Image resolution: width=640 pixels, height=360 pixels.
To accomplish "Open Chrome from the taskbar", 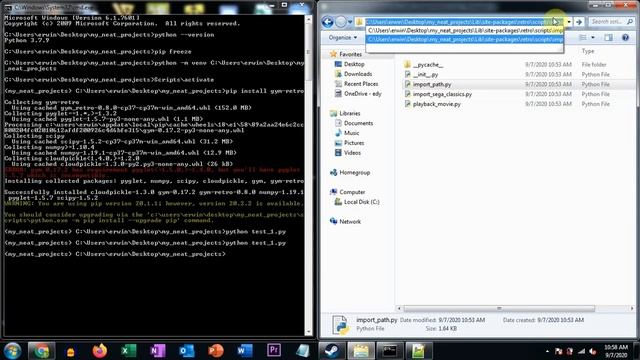I will point(41,351).
